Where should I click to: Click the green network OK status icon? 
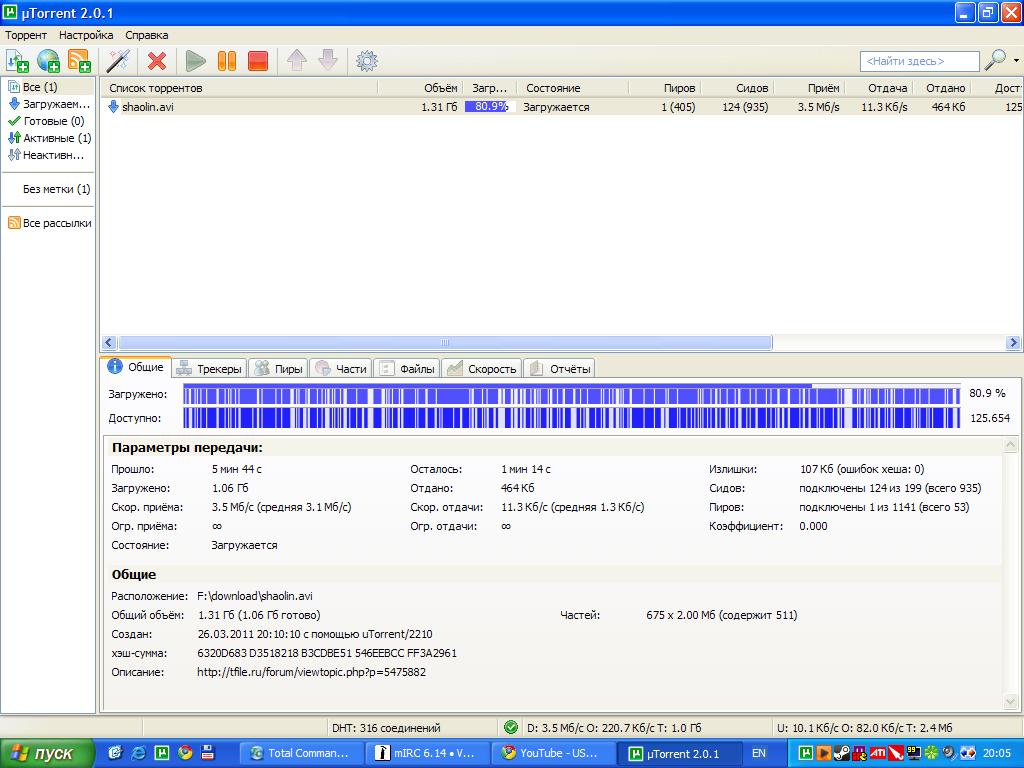[511, 727]
